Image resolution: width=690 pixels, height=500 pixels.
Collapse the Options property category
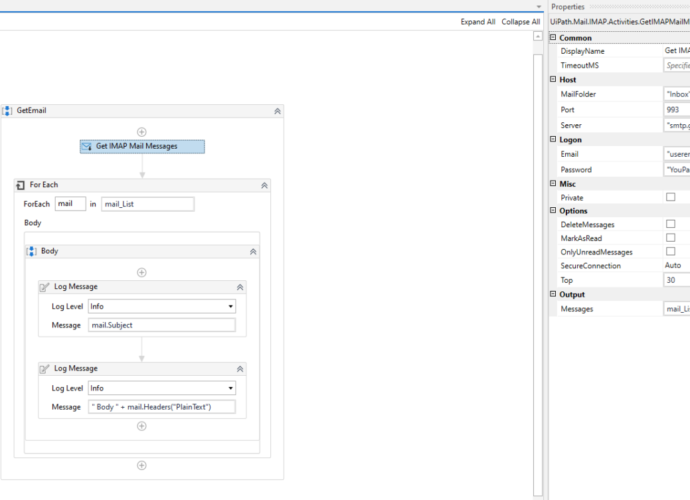pos(553,211)
